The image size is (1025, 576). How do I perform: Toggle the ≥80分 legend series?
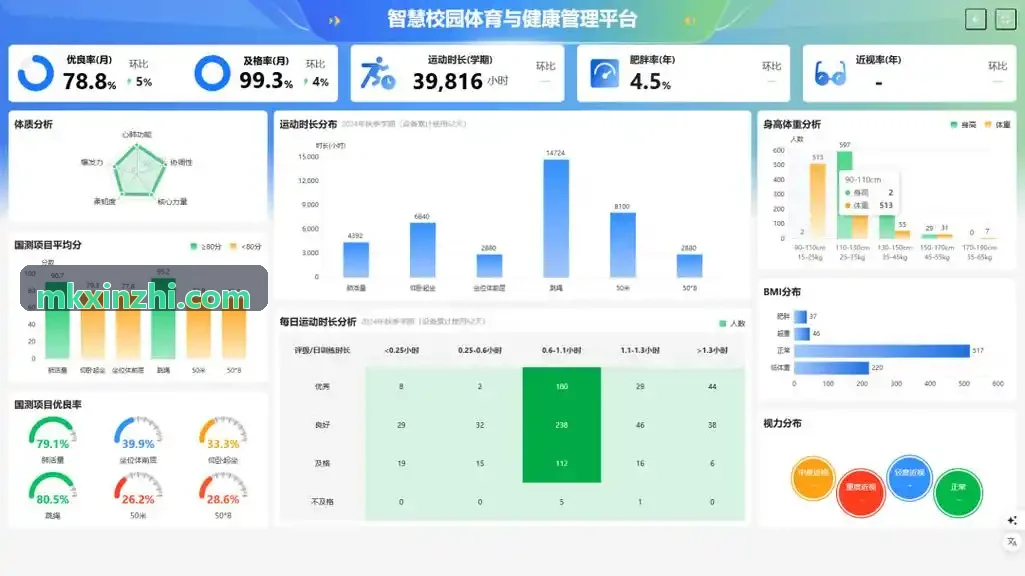[x=205, y=246]
